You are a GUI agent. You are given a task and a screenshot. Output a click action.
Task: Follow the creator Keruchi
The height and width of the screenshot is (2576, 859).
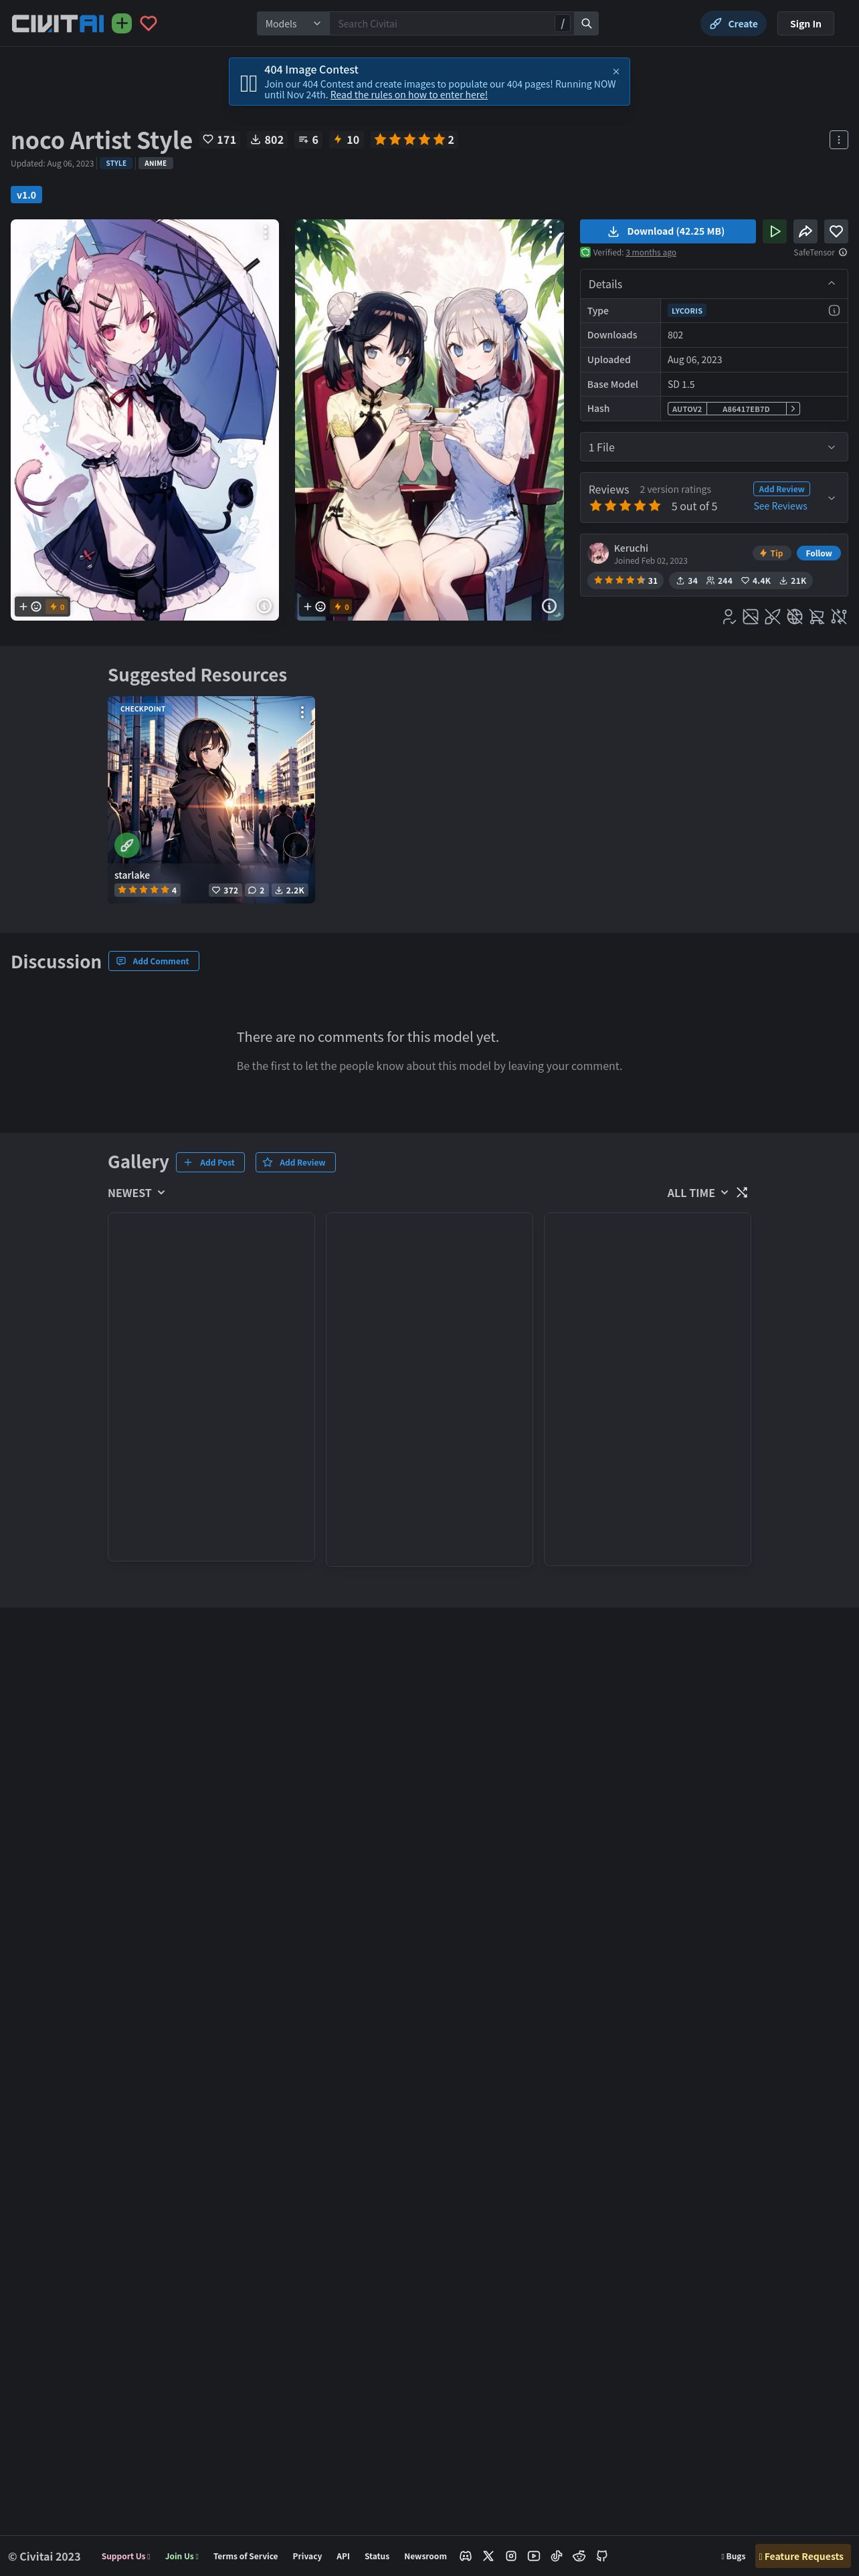point(818,553)
